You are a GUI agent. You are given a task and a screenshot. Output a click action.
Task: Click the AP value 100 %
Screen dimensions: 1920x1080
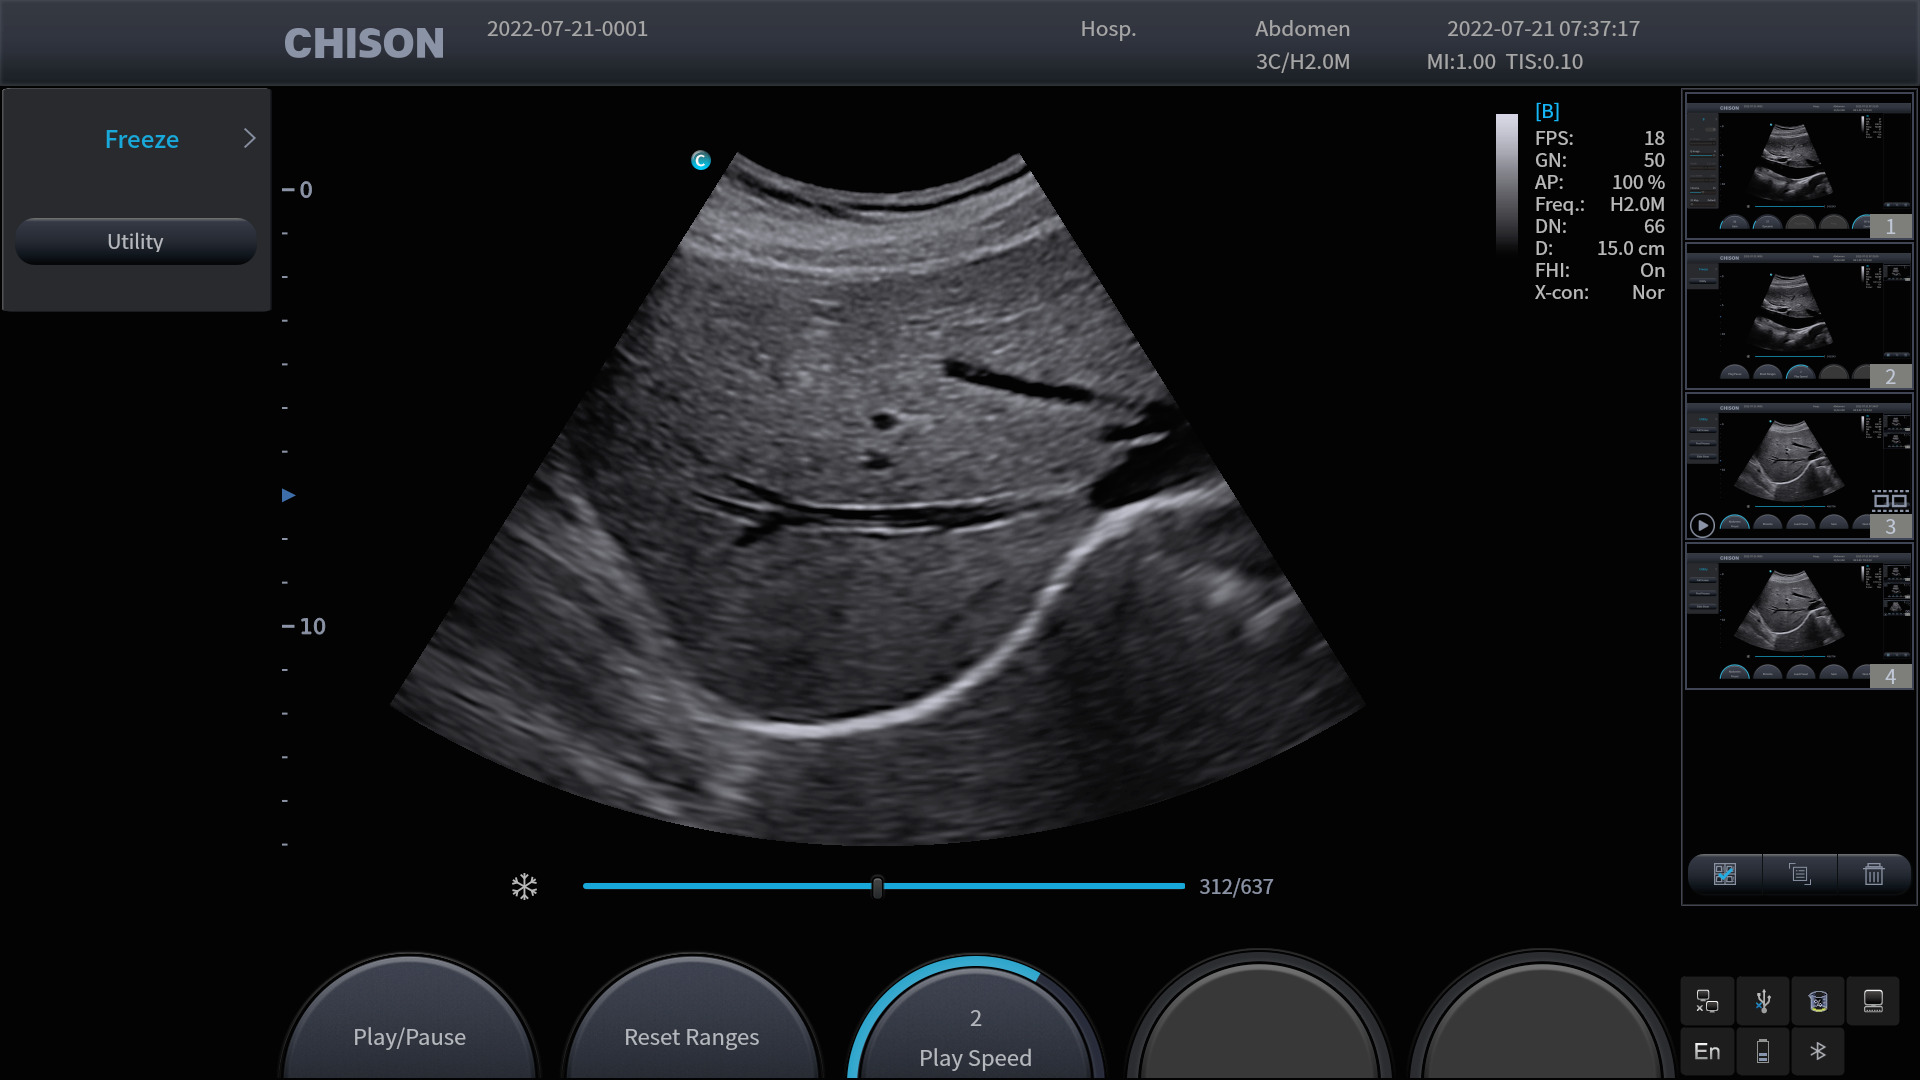coord(1638,182)
